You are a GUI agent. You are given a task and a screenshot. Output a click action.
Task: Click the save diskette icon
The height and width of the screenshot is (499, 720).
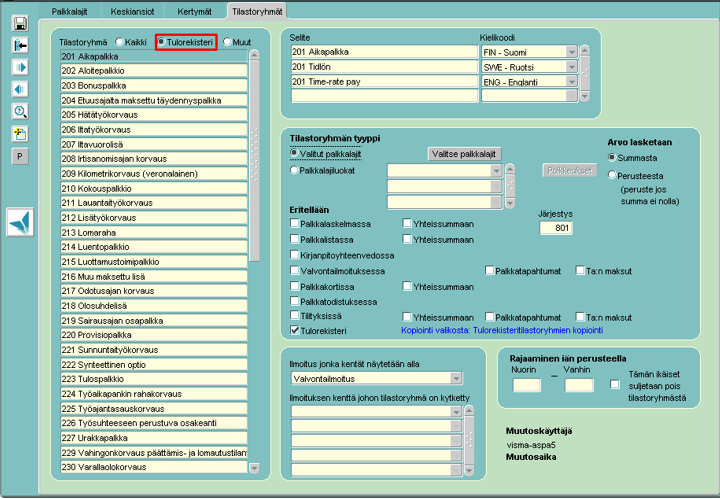20,23
